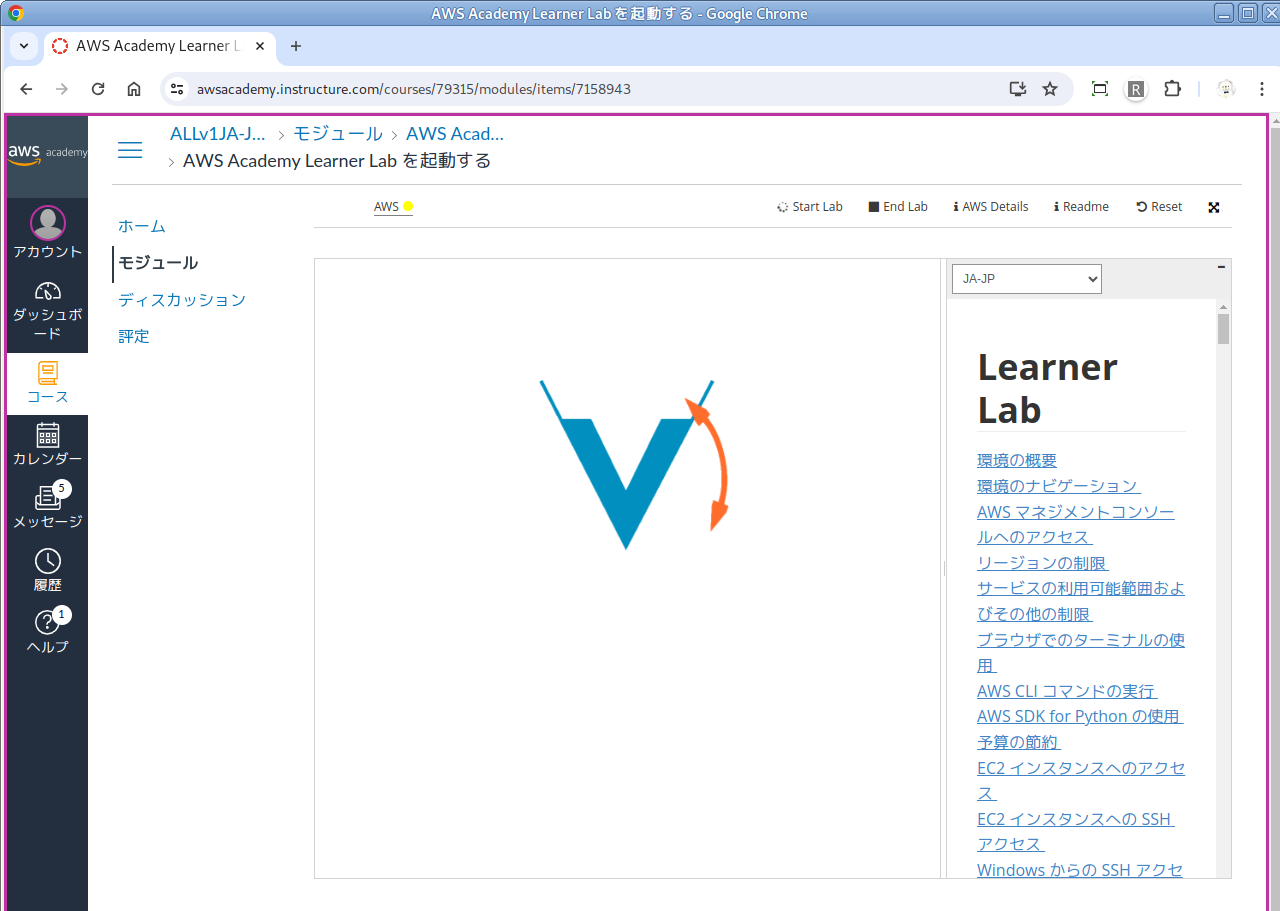The width and height of the screenshot is (1280, 911).
Task: Open Chrome extensions puzzle icon
Action: [1172, 89]
